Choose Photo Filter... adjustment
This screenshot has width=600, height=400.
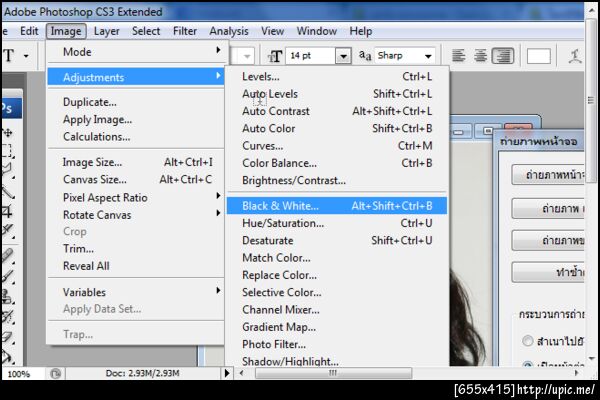[337, 344]
